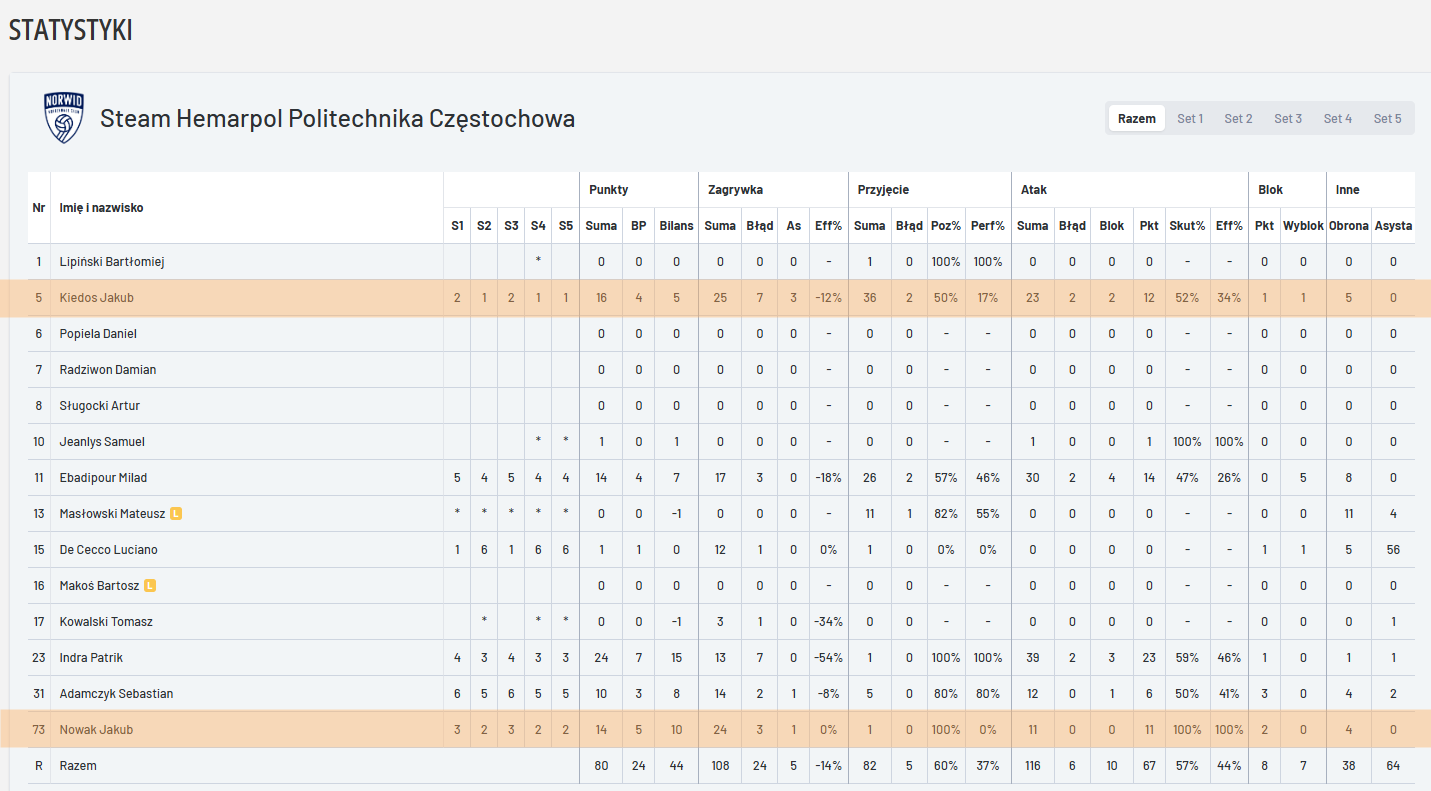Viewport: 1431px width, 791px height.
Task: Open player Nowak Jakub row
Action: coord(96,730)
